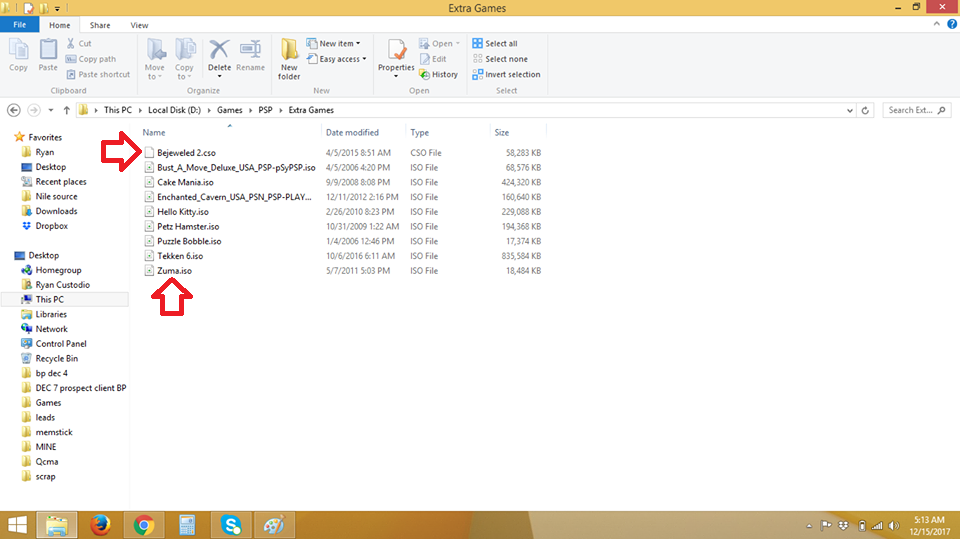This screenshot has height=539, width=960.
Task: Open the quick access toolbar dropdown
Action: point(57,9)
